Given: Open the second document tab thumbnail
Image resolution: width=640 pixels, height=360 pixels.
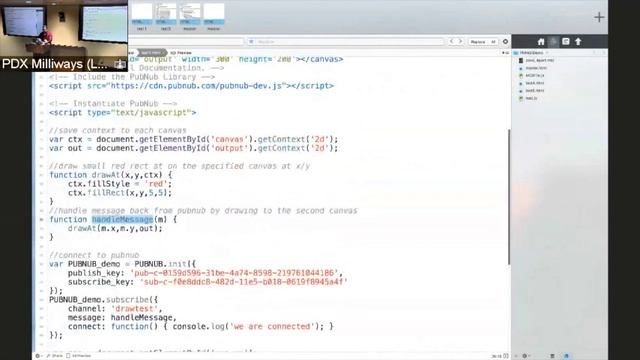Looking at the screenshot, I should coord(166,17).
